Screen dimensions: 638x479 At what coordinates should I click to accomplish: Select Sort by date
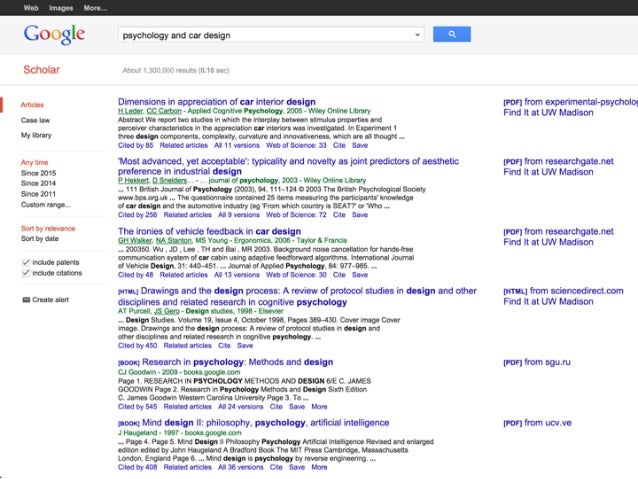coord(40,238)
